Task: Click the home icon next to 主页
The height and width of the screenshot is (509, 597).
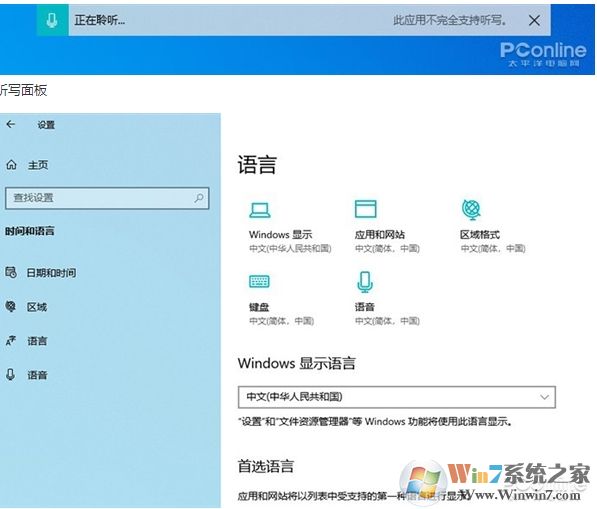Action: pyautogui.click(x=11, y=165)
